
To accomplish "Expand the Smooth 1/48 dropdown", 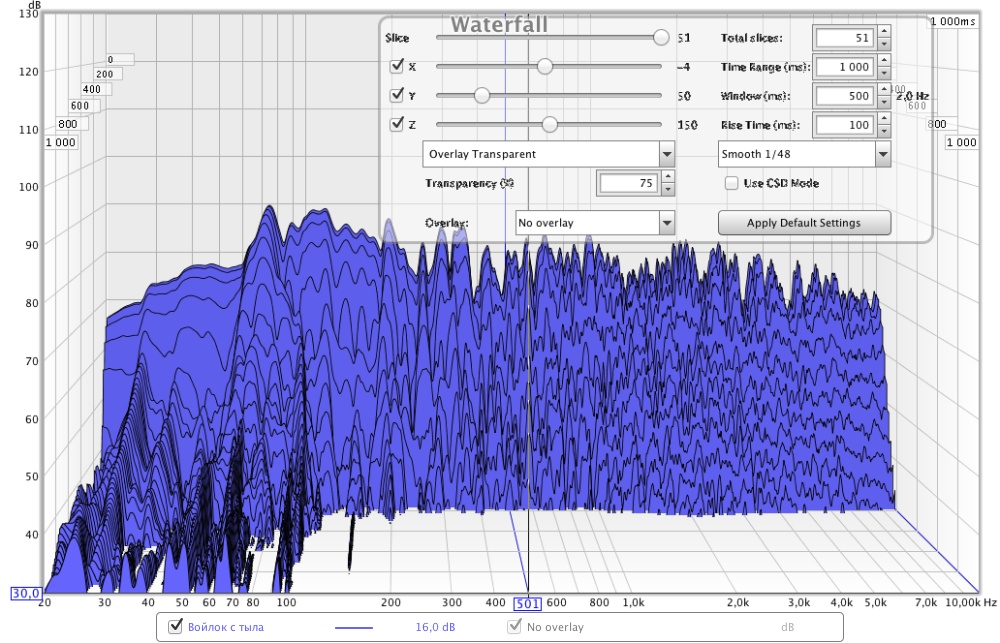I will 804,155.
